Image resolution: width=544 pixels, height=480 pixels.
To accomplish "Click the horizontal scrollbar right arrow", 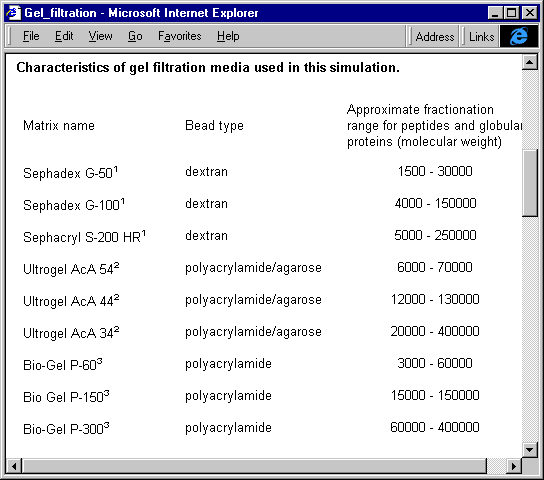I will tap(514, 466).
